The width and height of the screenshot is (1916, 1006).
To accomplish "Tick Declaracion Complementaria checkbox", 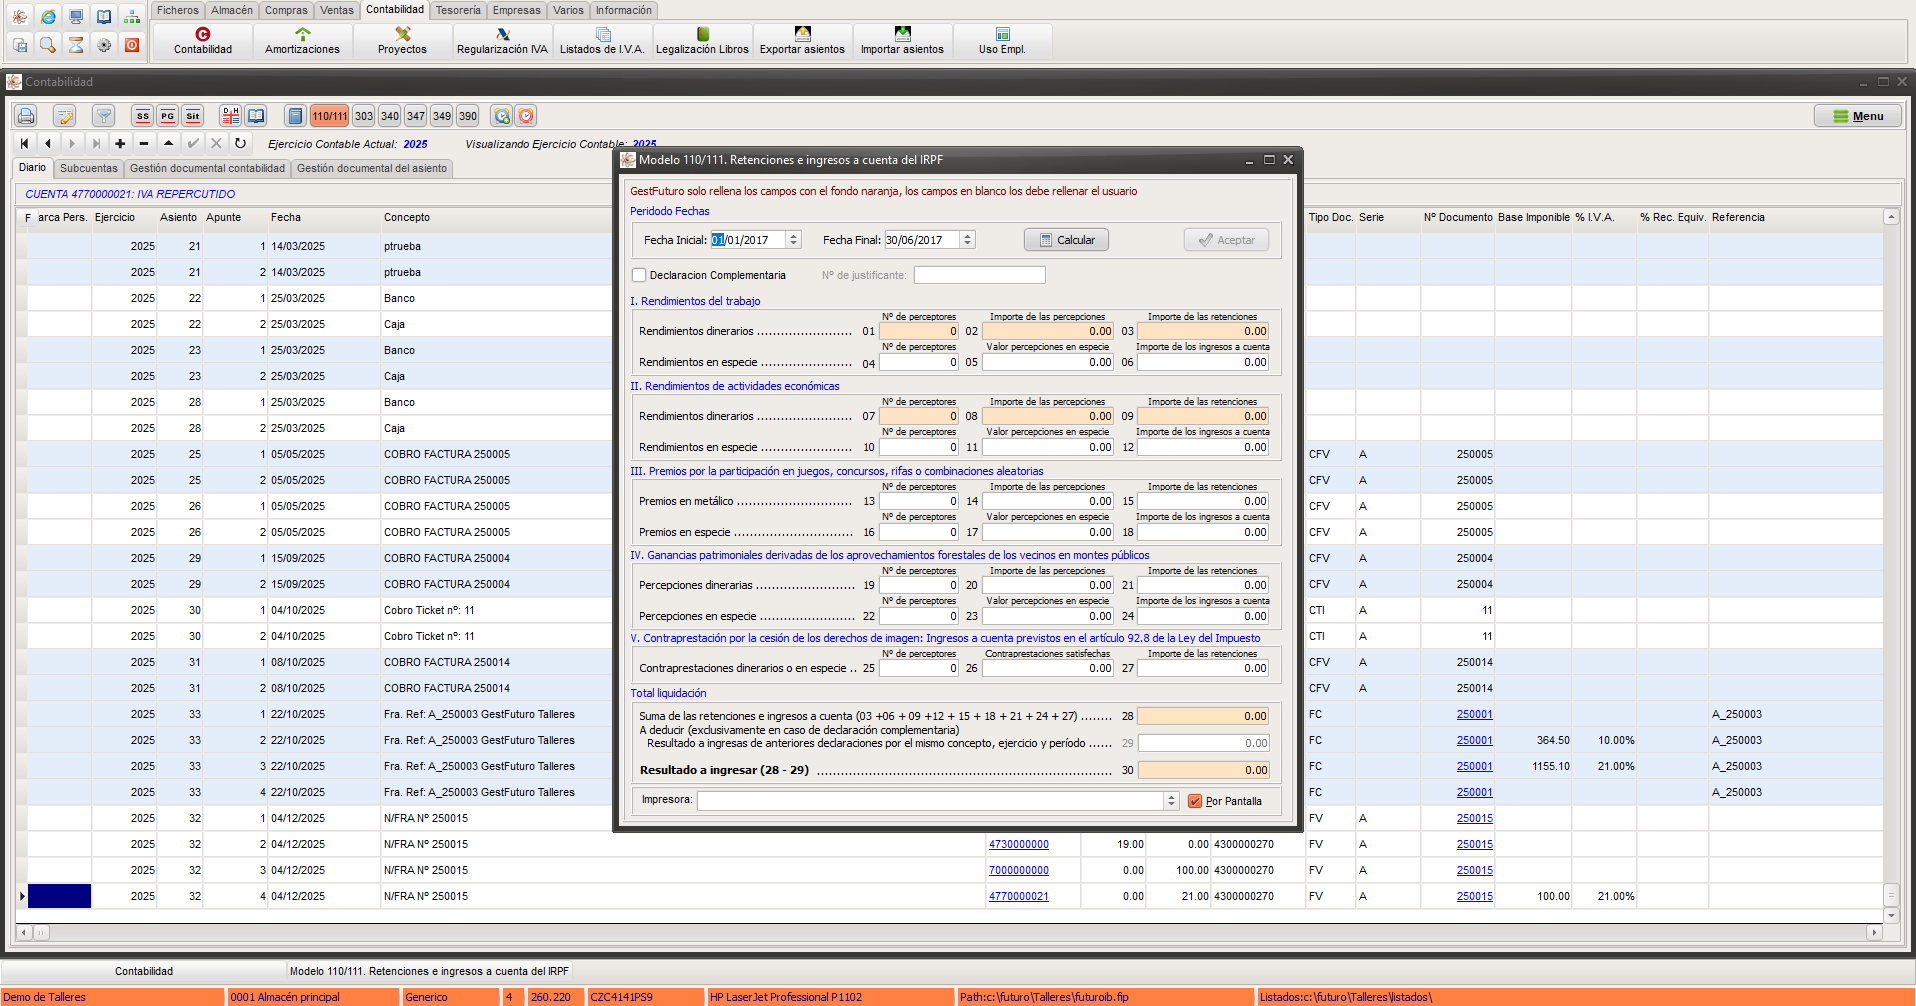I will 639,275.
